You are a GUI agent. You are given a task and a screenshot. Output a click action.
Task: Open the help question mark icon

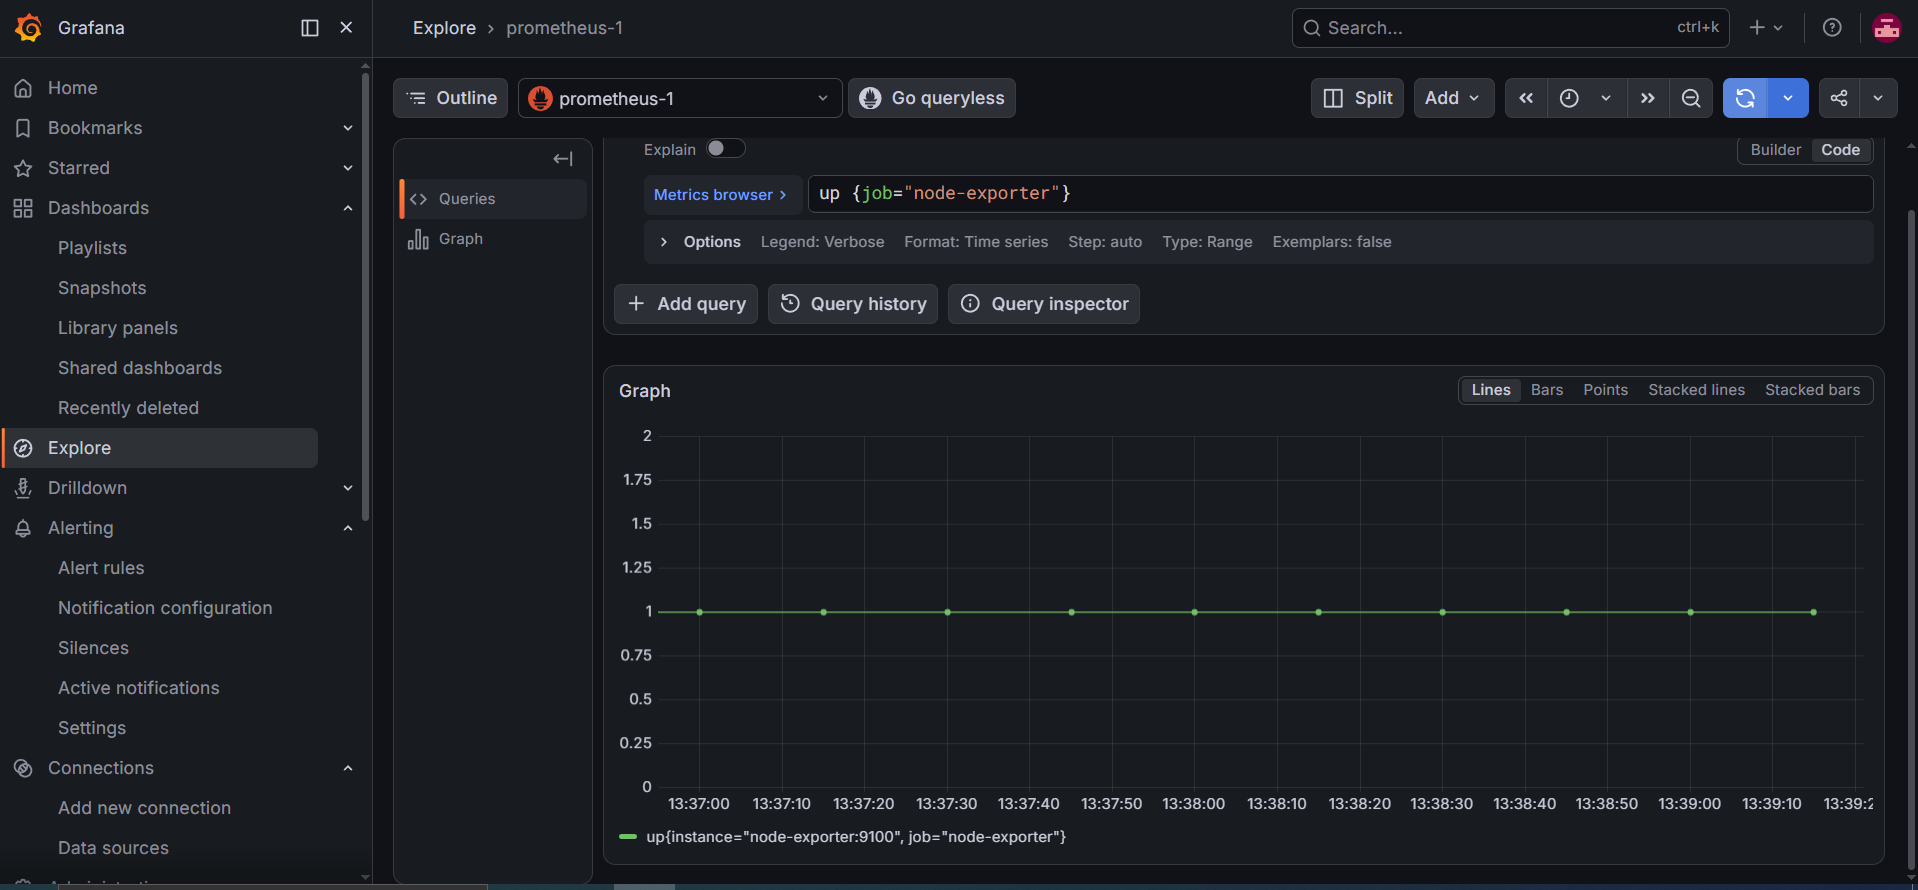1832,28
